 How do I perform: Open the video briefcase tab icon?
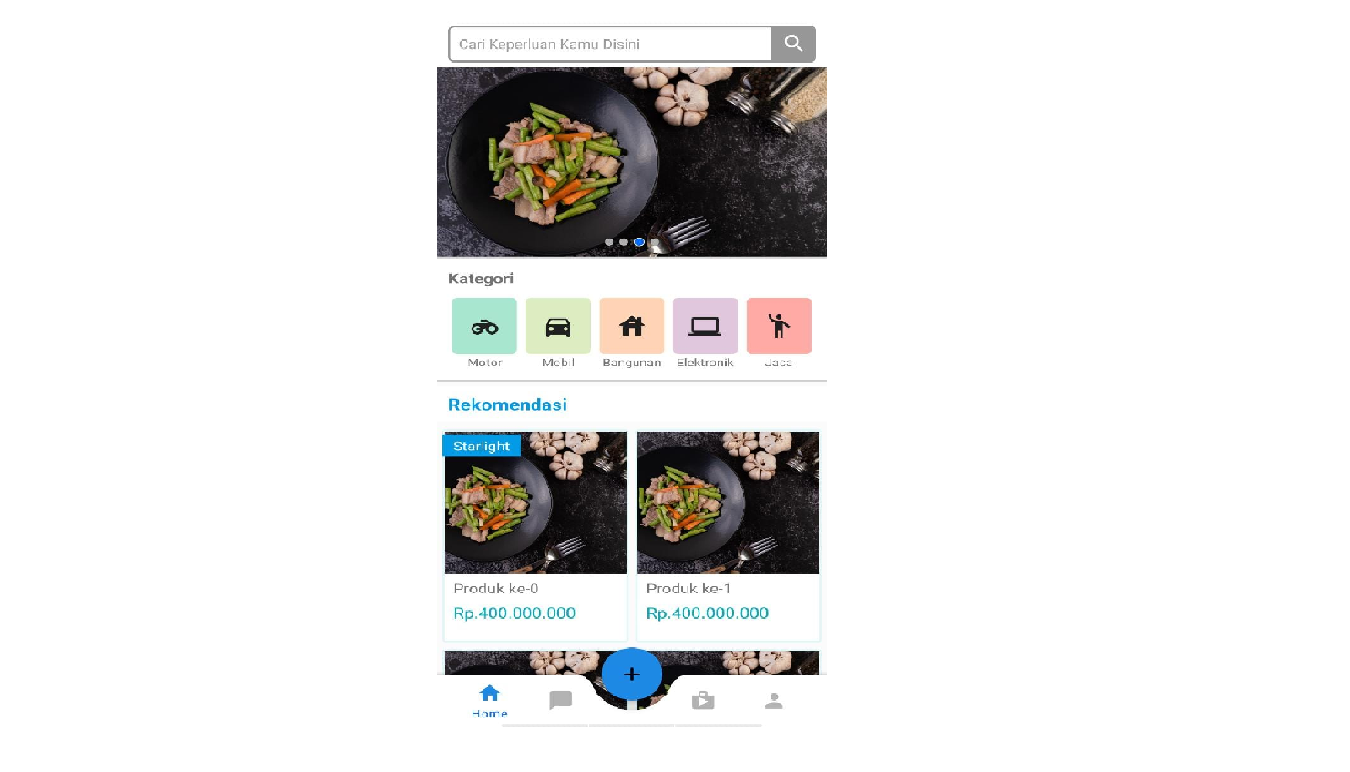coord(703,701)
